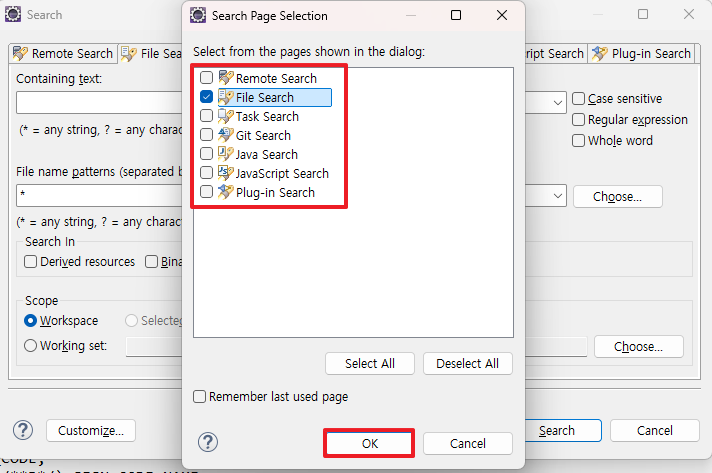Select the JavaScript Search list label
The height and width of the screenshot is (473, 712).
tap(282, 174)
